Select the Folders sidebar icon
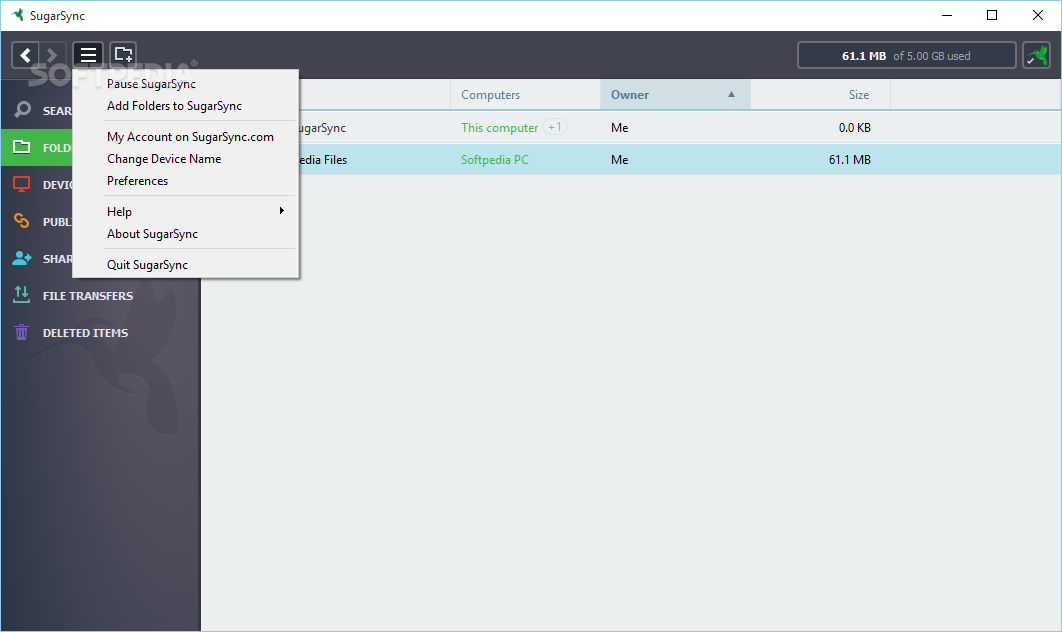Screen dimensions: 1062x632 [22, 147]
